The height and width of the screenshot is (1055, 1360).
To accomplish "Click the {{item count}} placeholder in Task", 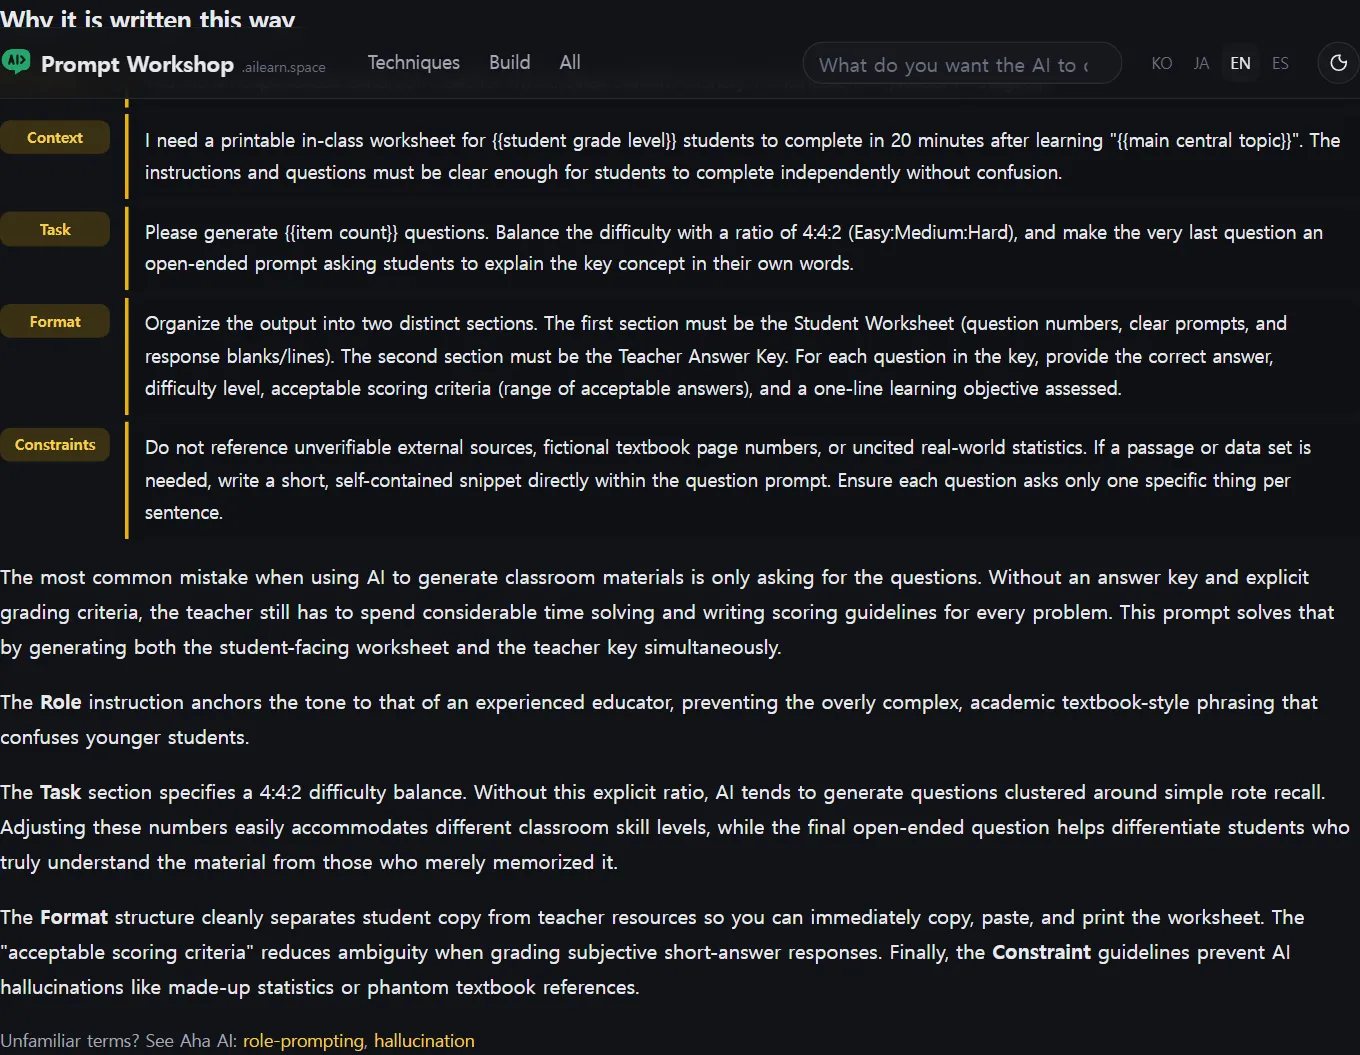I will (341, 232).
